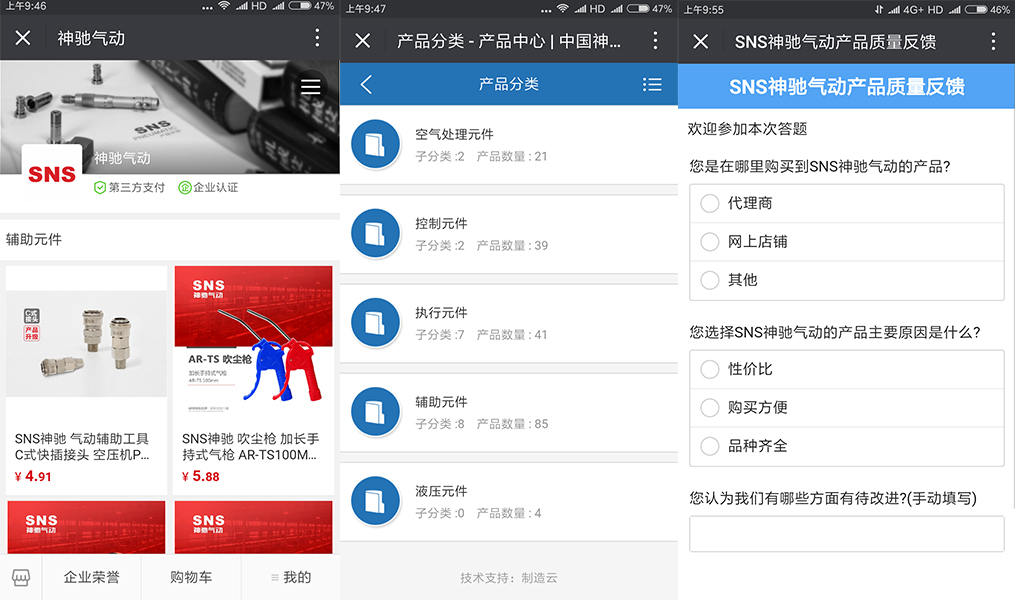Viewport: 1015px width, 600px height.
Task: Select the 欢迎参加本次答题 text
Action: pyautogui.click(x=747, y=129)
